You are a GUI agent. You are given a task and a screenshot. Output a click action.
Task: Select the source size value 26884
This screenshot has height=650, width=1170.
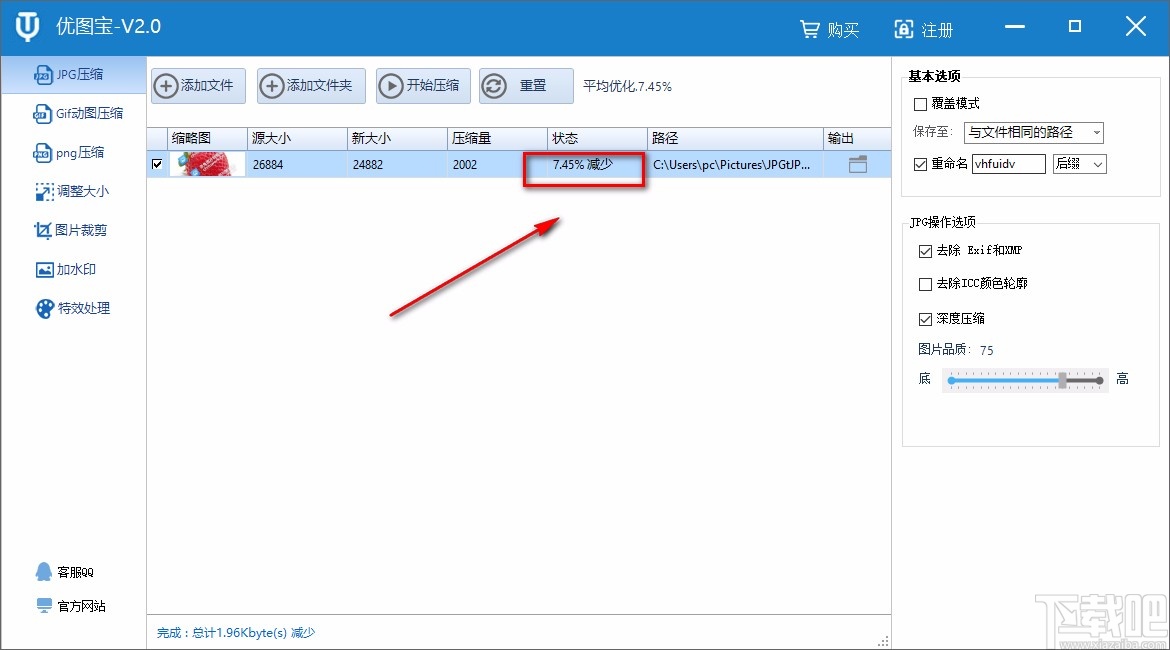[x=268, y=165]
